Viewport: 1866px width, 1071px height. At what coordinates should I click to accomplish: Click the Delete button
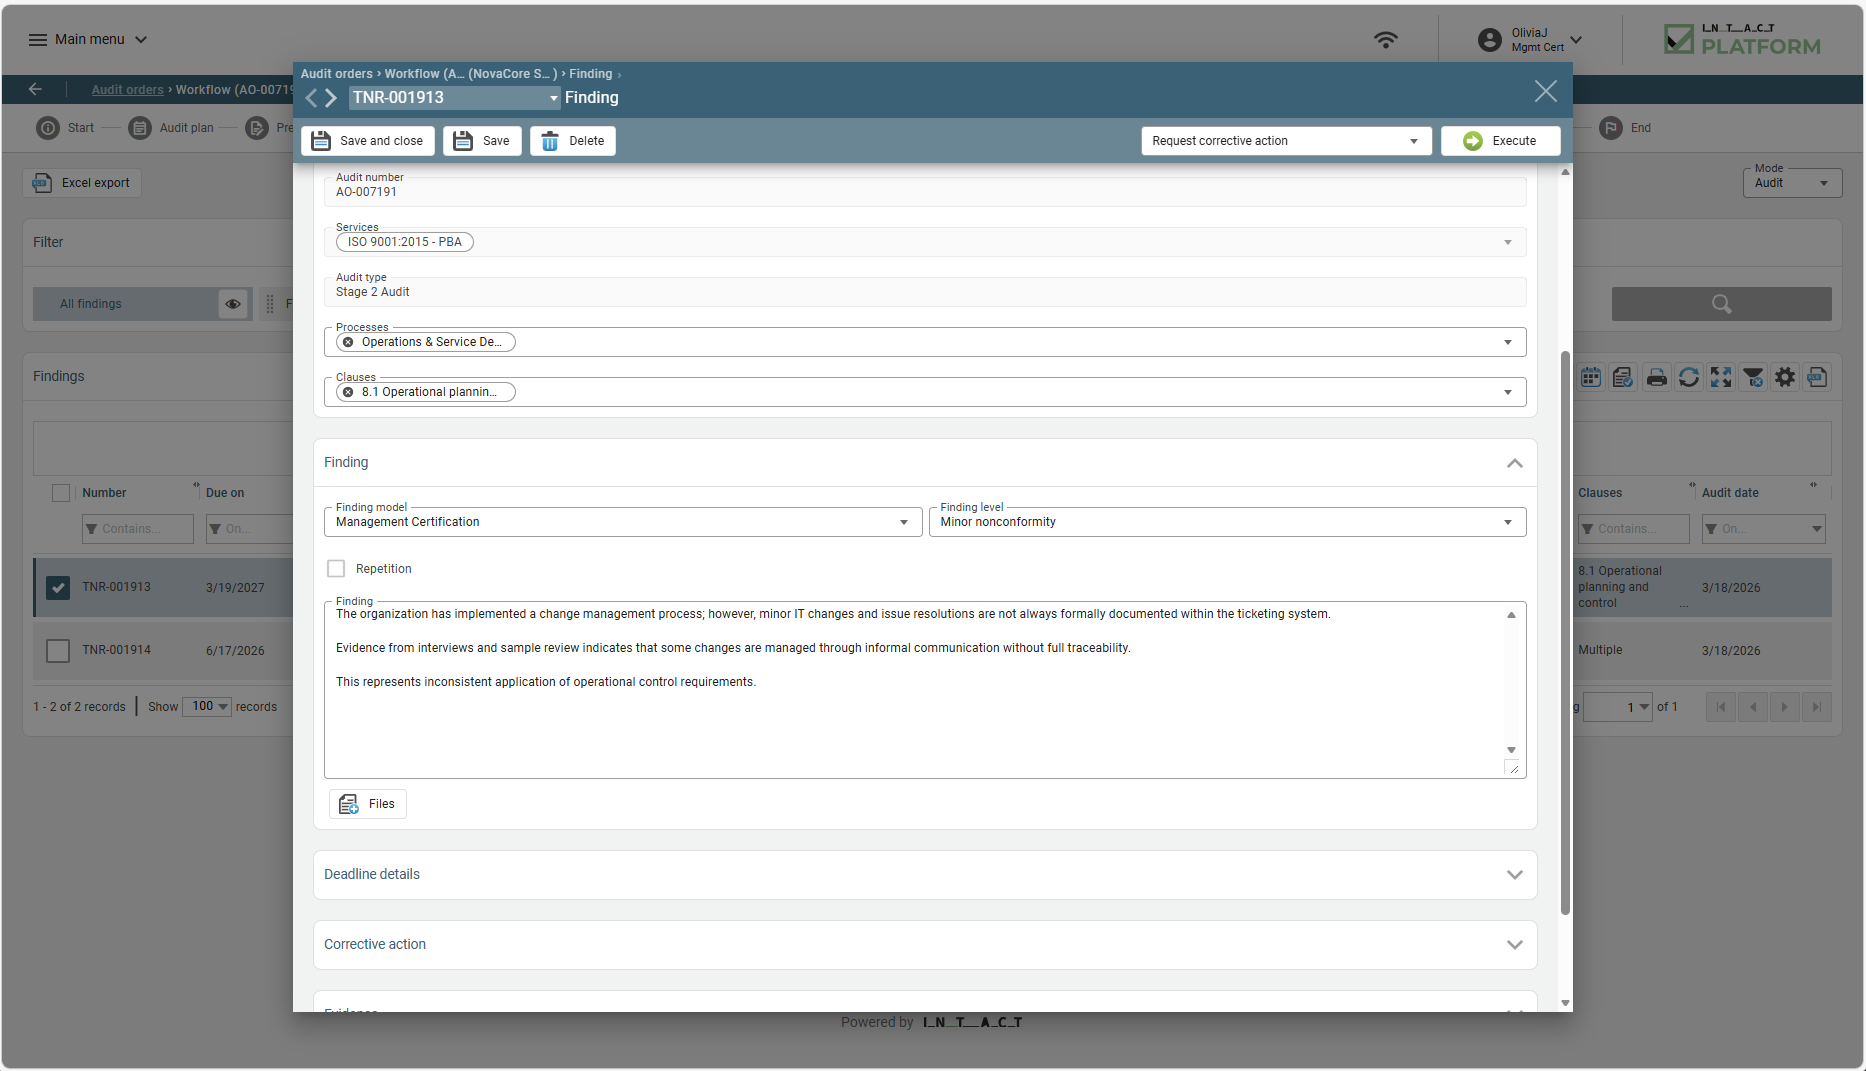click(x=573, y=141)
